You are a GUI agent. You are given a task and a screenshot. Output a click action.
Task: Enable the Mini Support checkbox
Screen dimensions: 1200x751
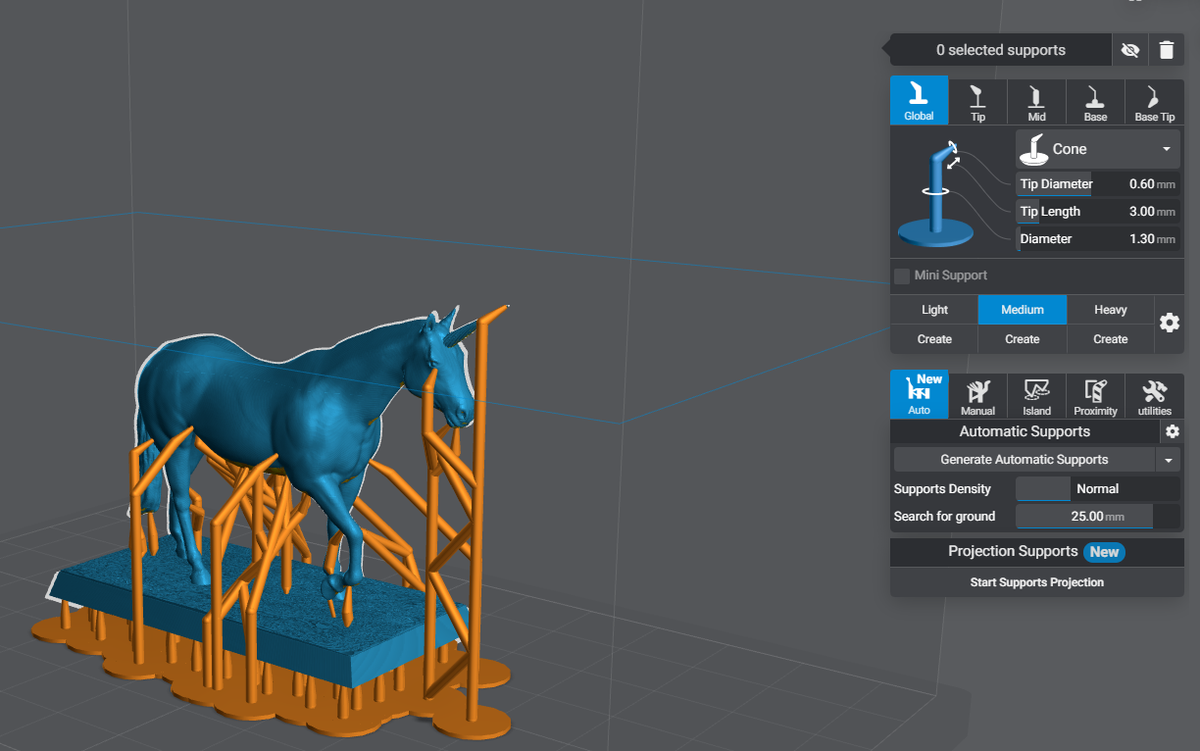click(x=901, y=276)
